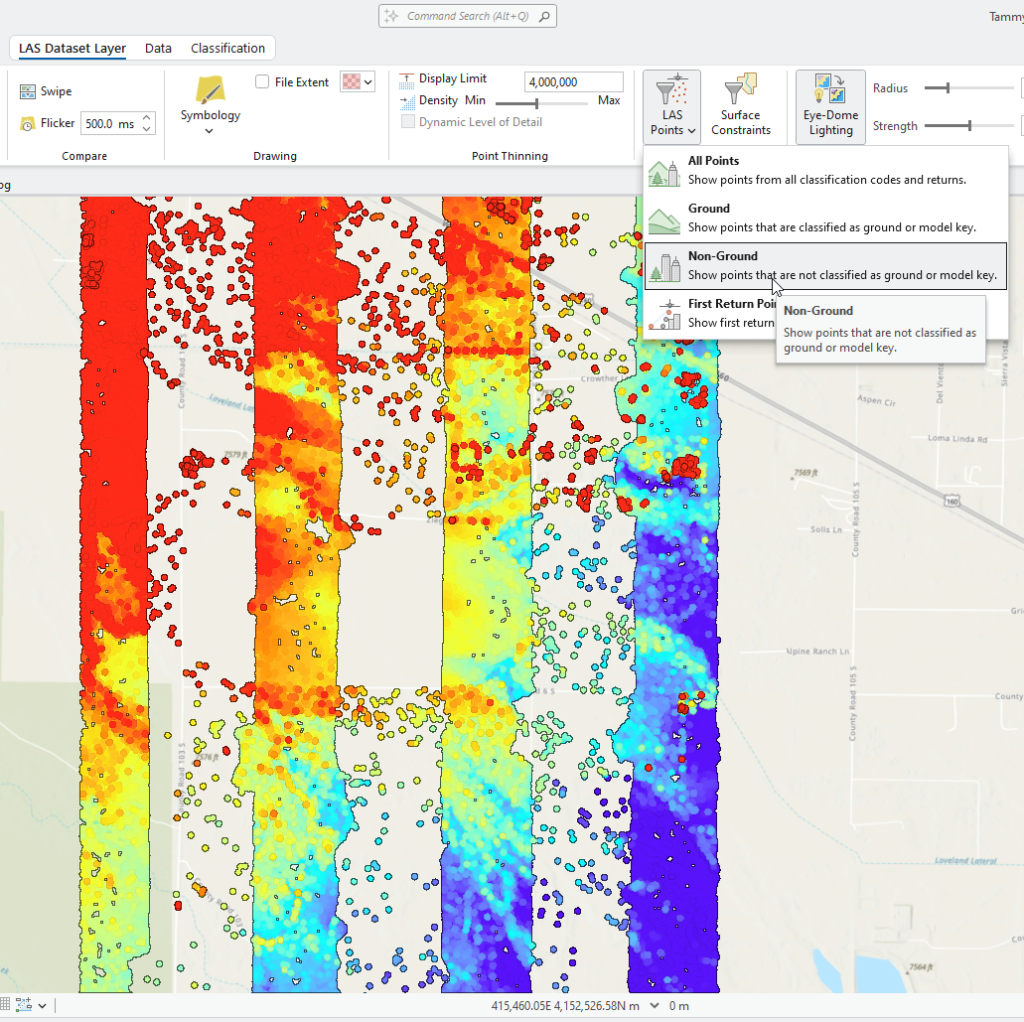
Task: Open the File Extent swatch dropdown
Action: click(367, 81)
